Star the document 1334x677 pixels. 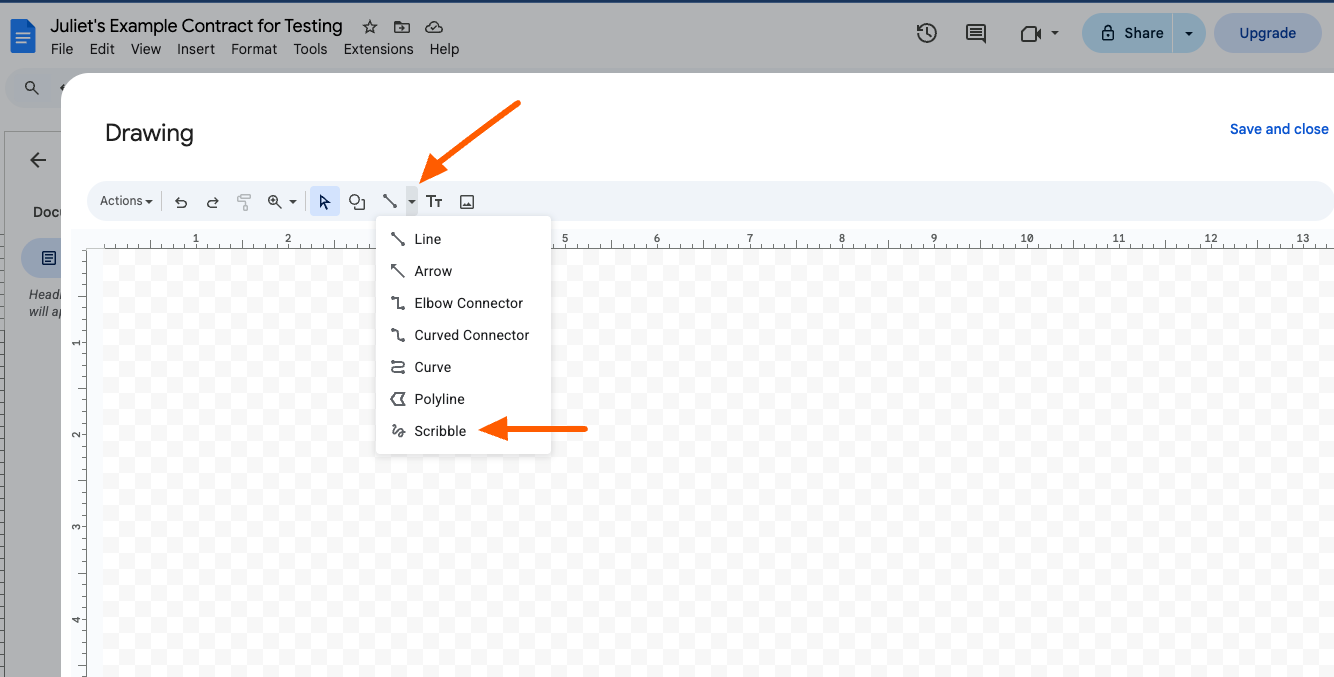(369, 26)
